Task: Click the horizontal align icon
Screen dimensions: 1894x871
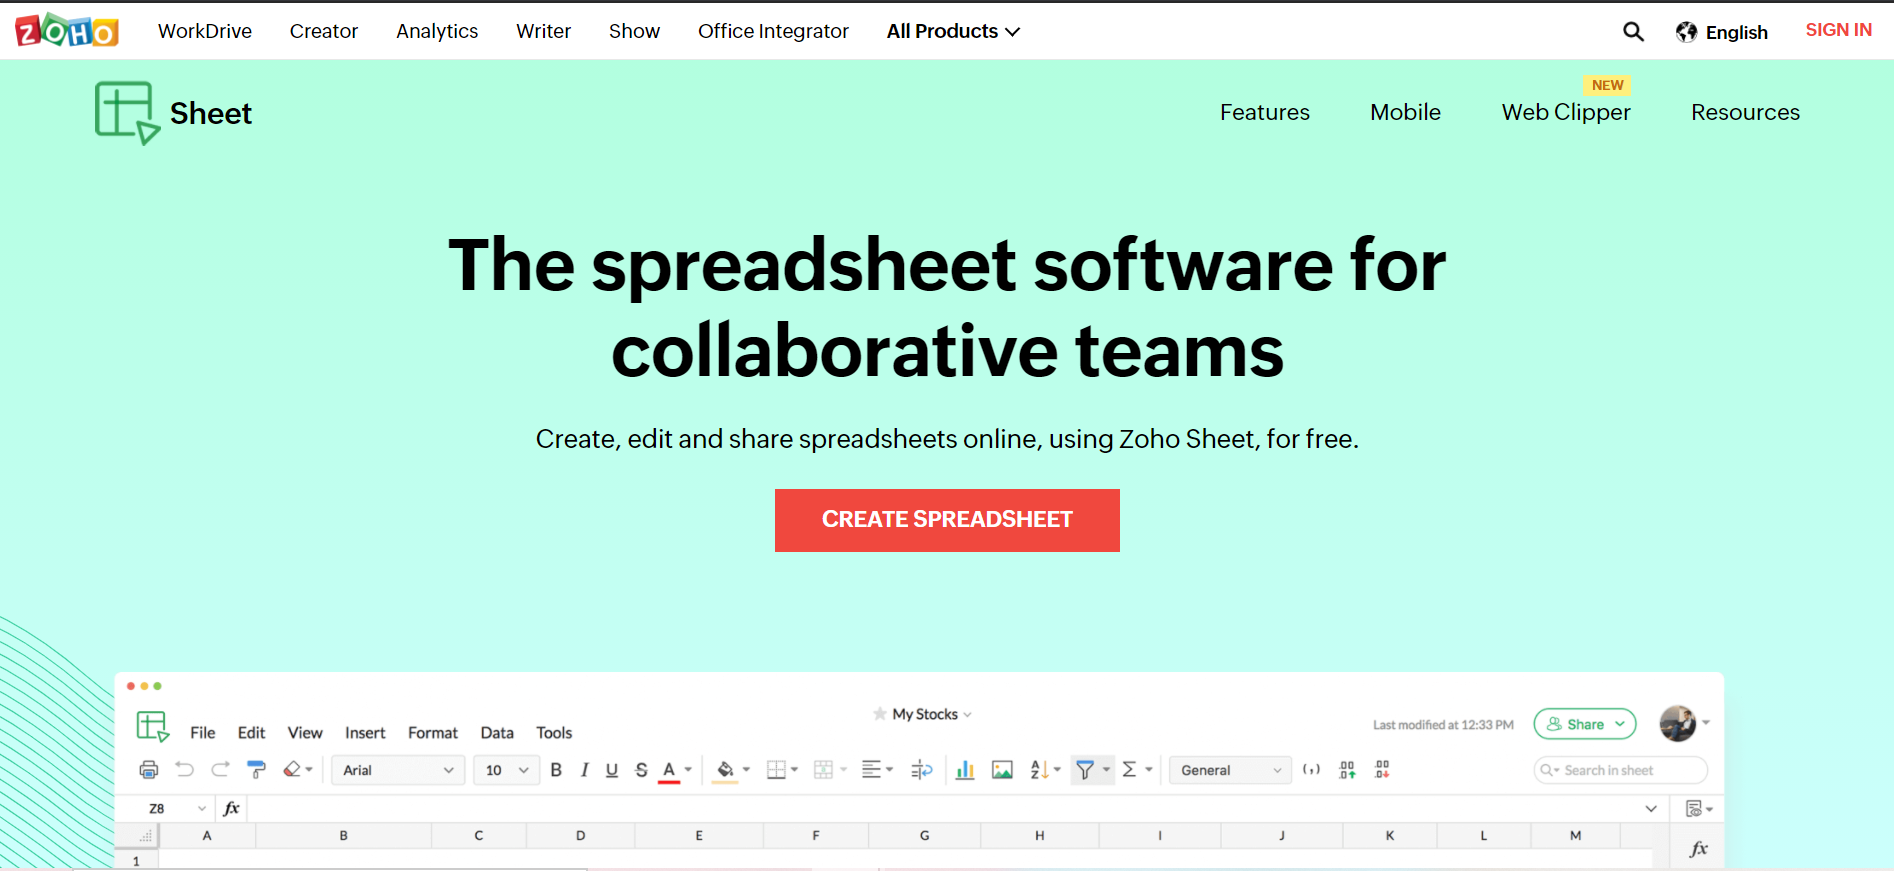Action: point(872,769)
